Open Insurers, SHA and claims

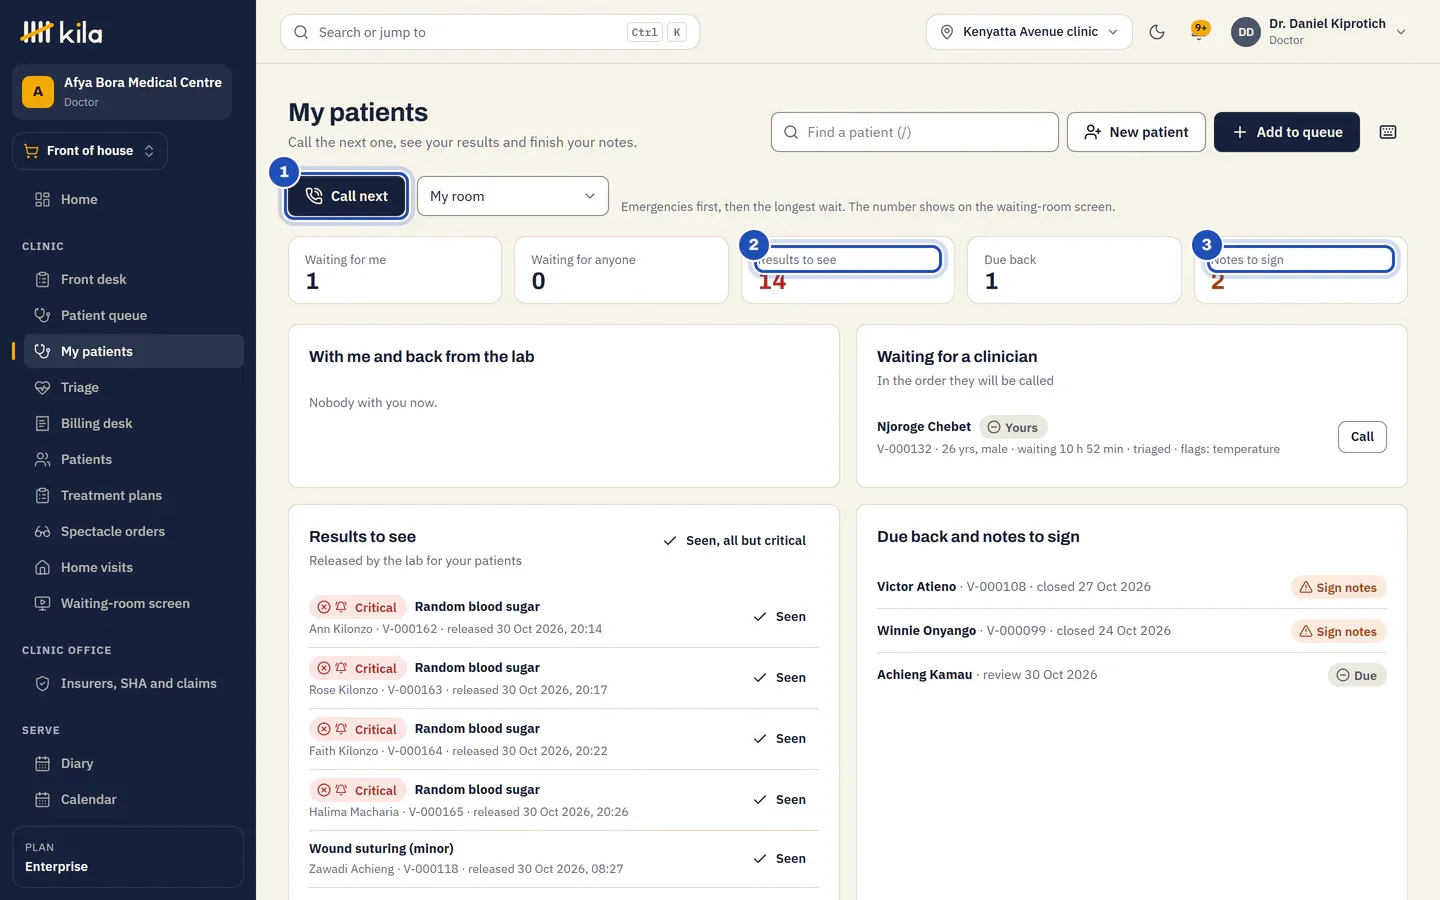click(132, 683)
